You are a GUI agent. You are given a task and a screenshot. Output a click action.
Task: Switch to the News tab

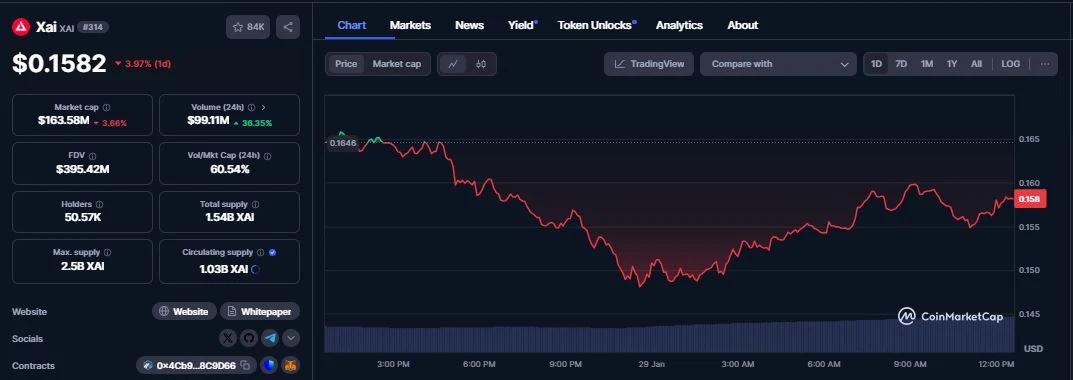tap(469, 25)
